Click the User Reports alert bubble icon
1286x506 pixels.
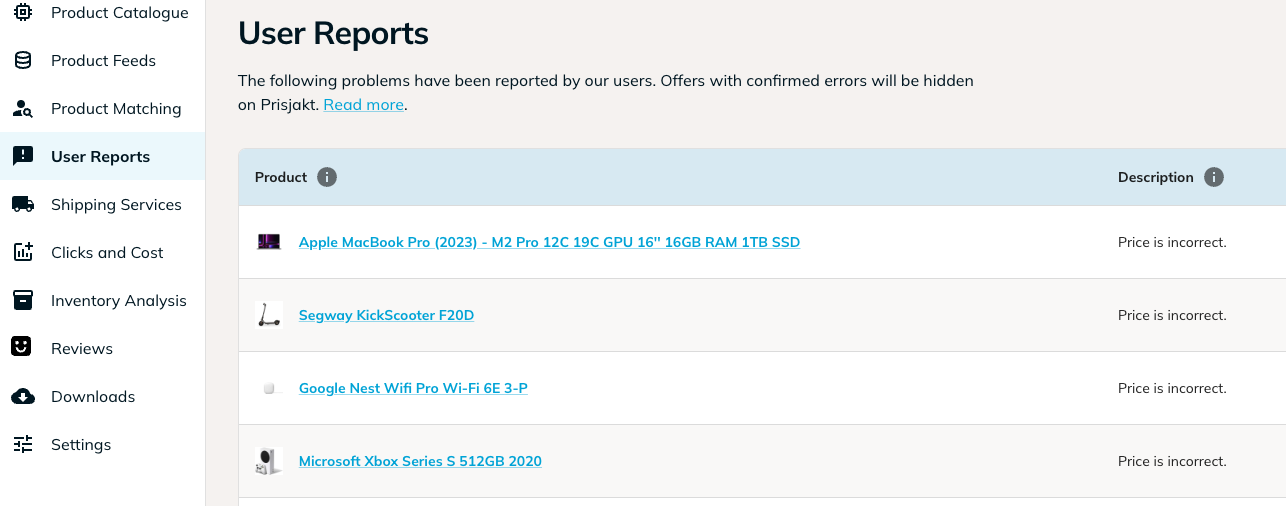tap(23, 157)
